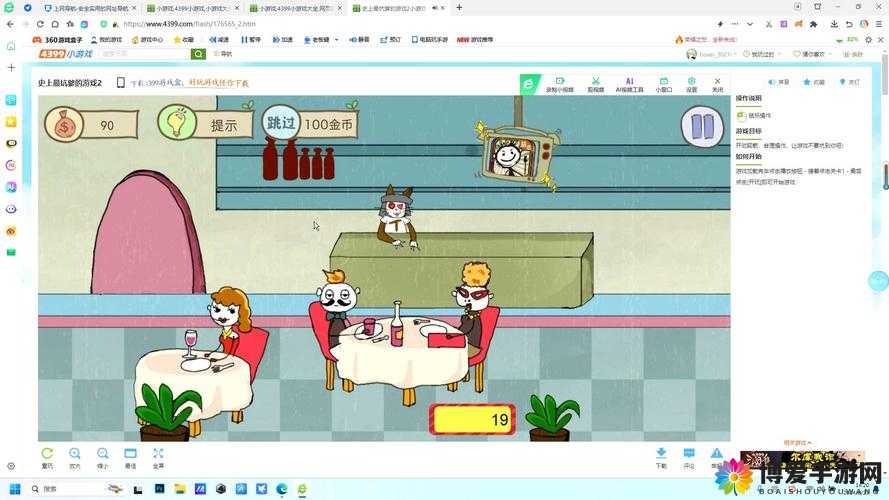Click the yellow timer bar showing 19
Viewport: 889px width, 500px height.
point(472,420)
